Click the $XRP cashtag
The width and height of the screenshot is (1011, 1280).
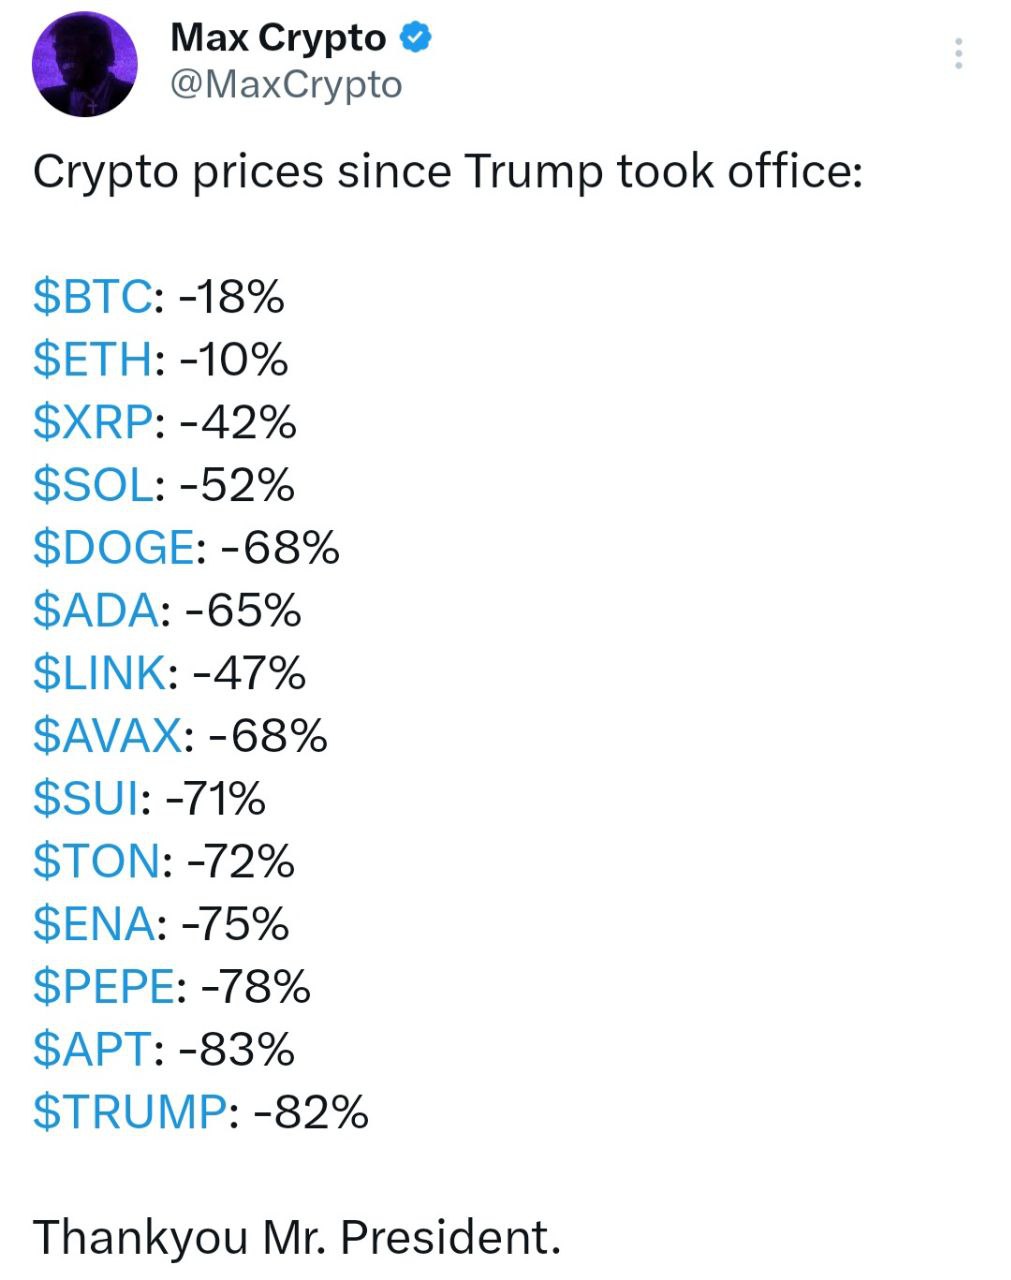(94, 422)
